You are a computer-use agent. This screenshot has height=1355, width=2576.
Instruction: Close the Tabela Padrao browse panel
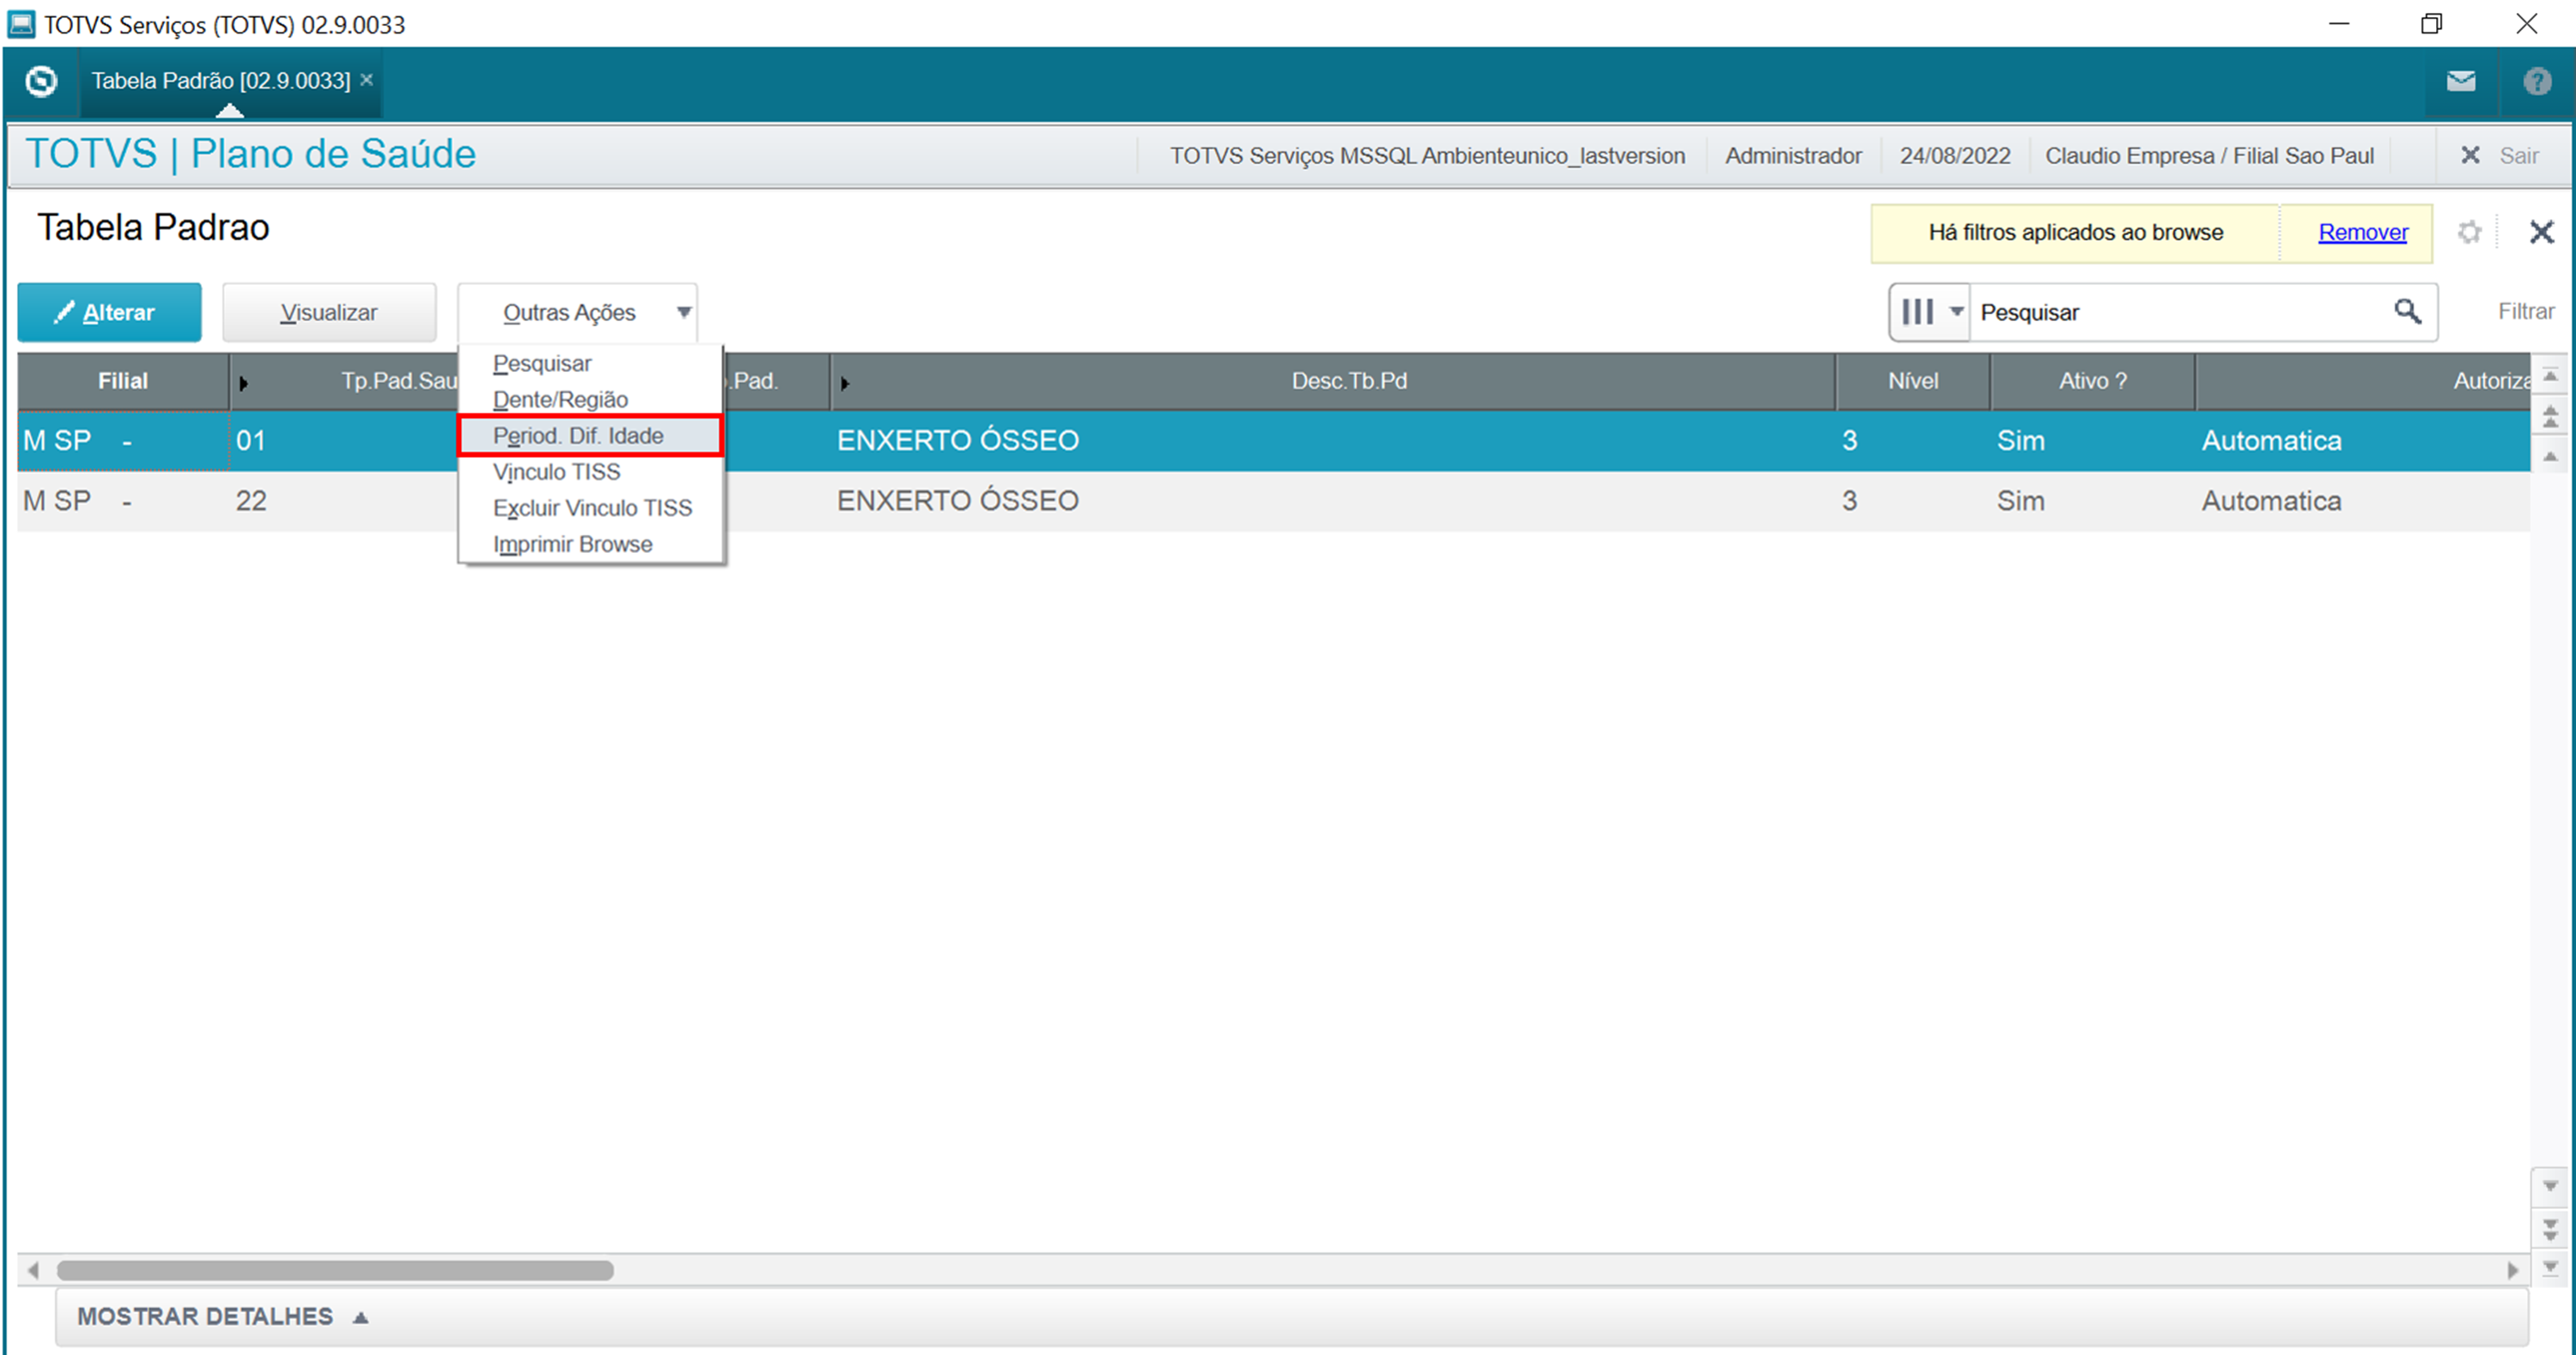[2541, 232]
